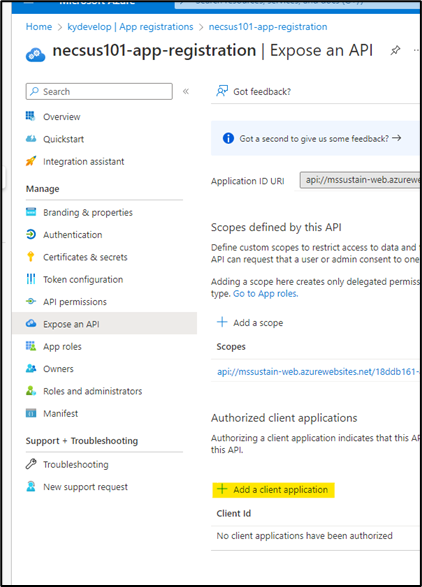Image resolution: width=422 pixels, height=587 pixels.
Task: Click Home breadcrumb link
Action: tap(39, 27)
